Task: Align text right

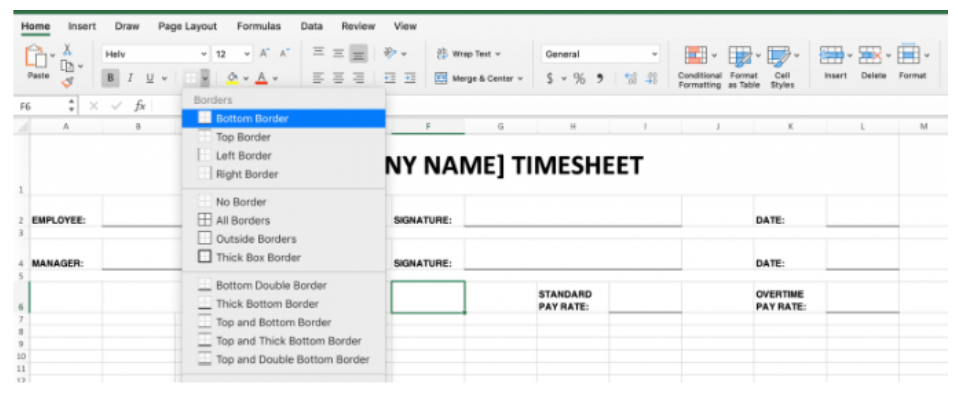Action: click(359, 78)
